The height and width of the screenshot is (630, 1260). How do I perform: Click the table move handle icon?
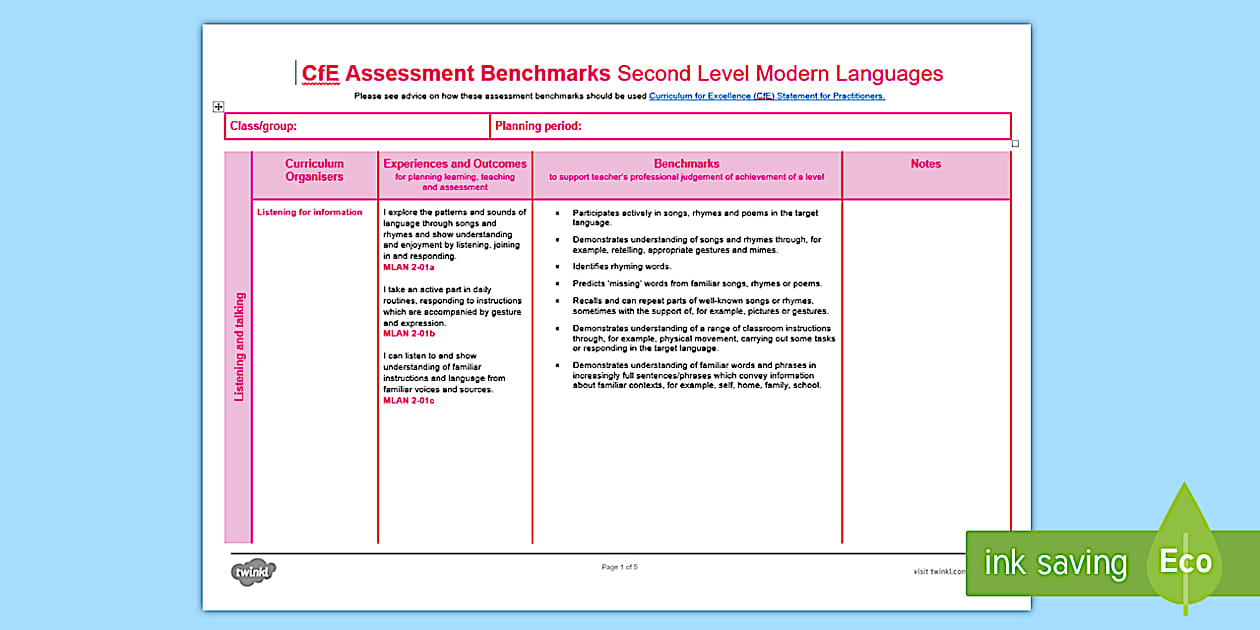click(x=218, y=105)
